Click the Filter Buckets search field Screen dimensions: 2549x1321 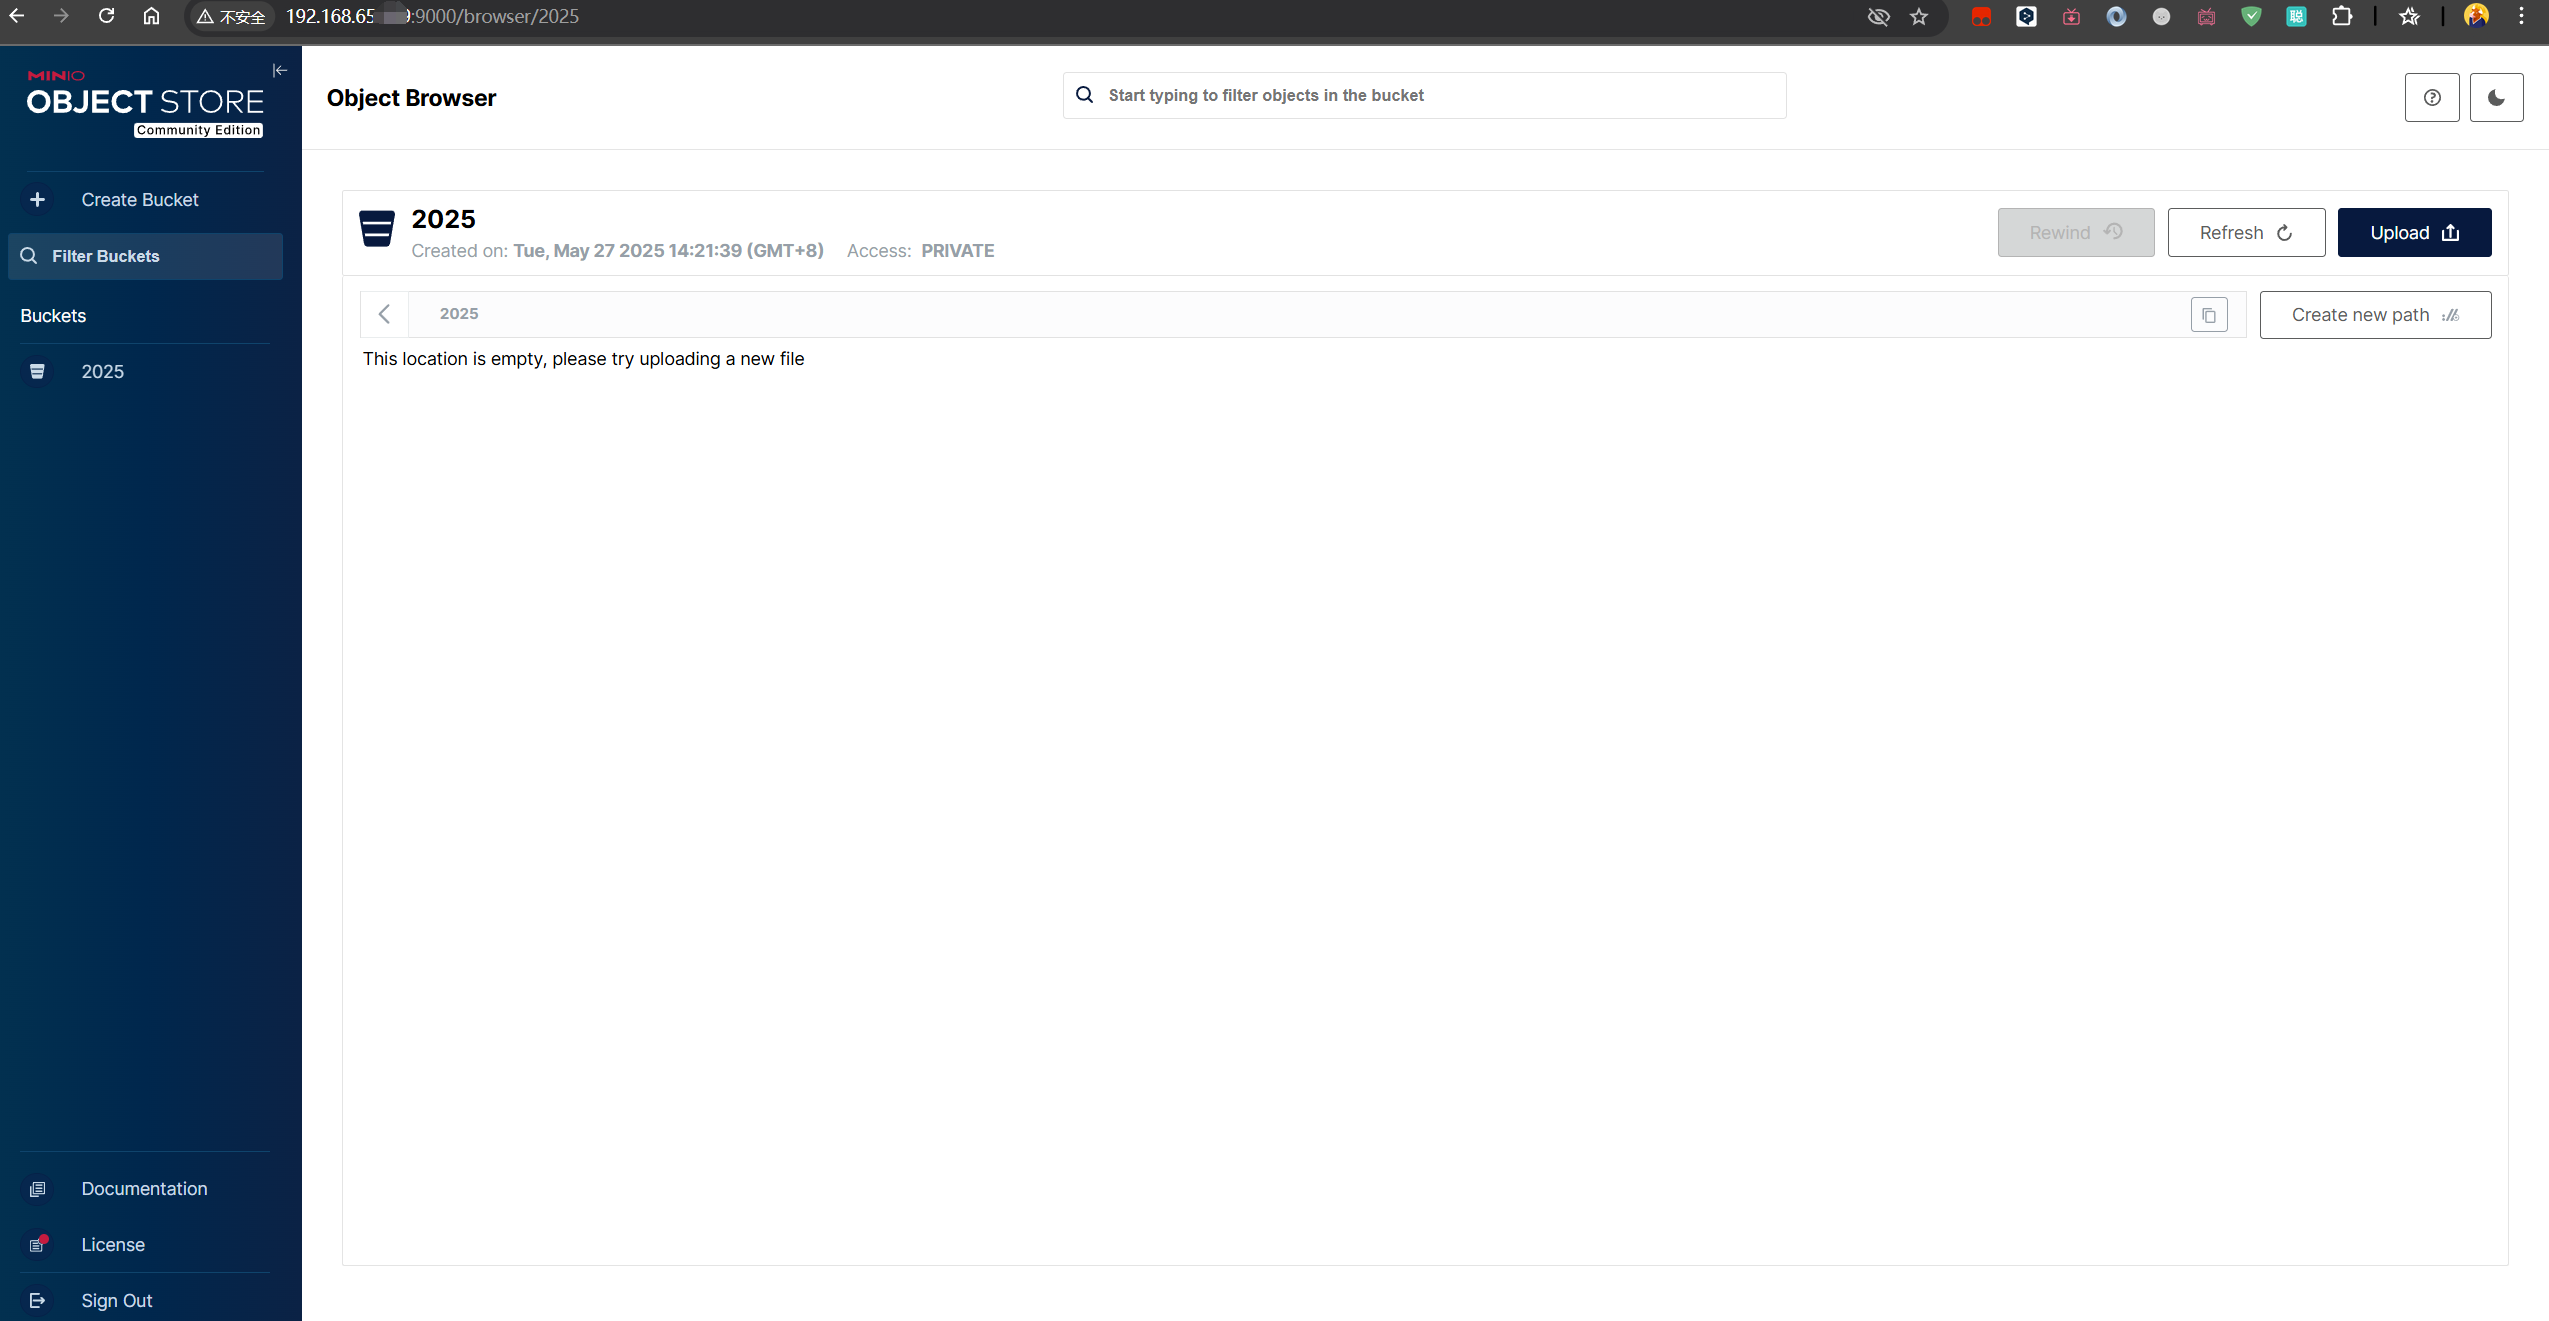click(x=146, y=256)
